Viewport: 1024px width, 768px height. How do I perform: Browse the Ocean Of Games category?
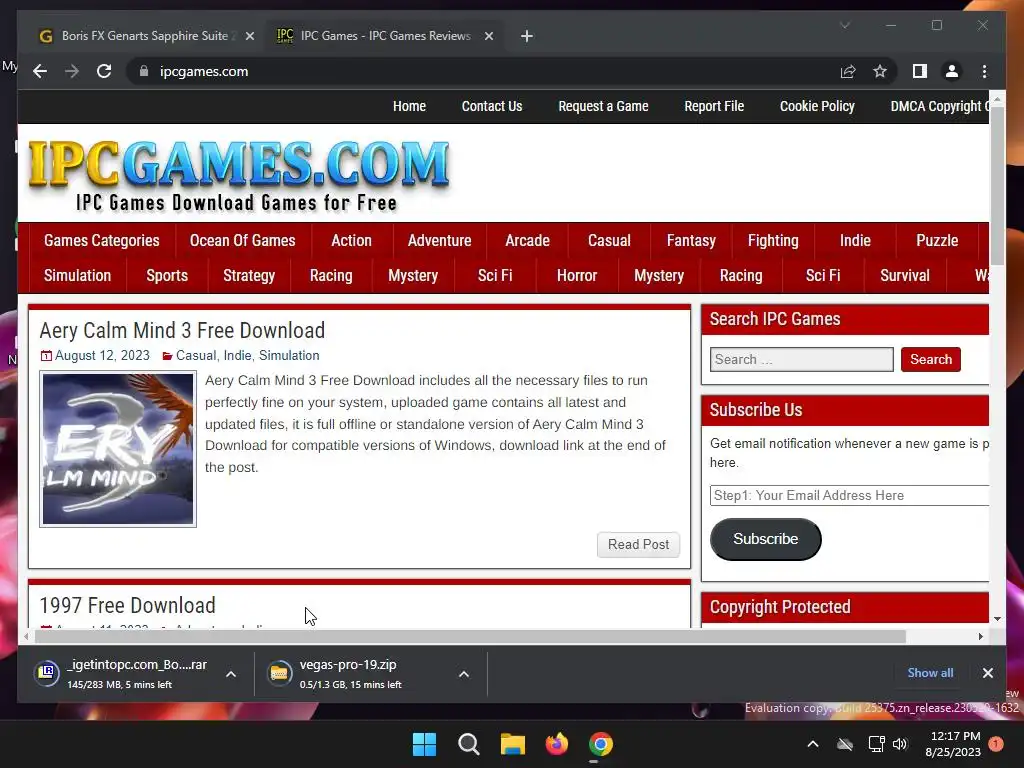coord(242,240)
